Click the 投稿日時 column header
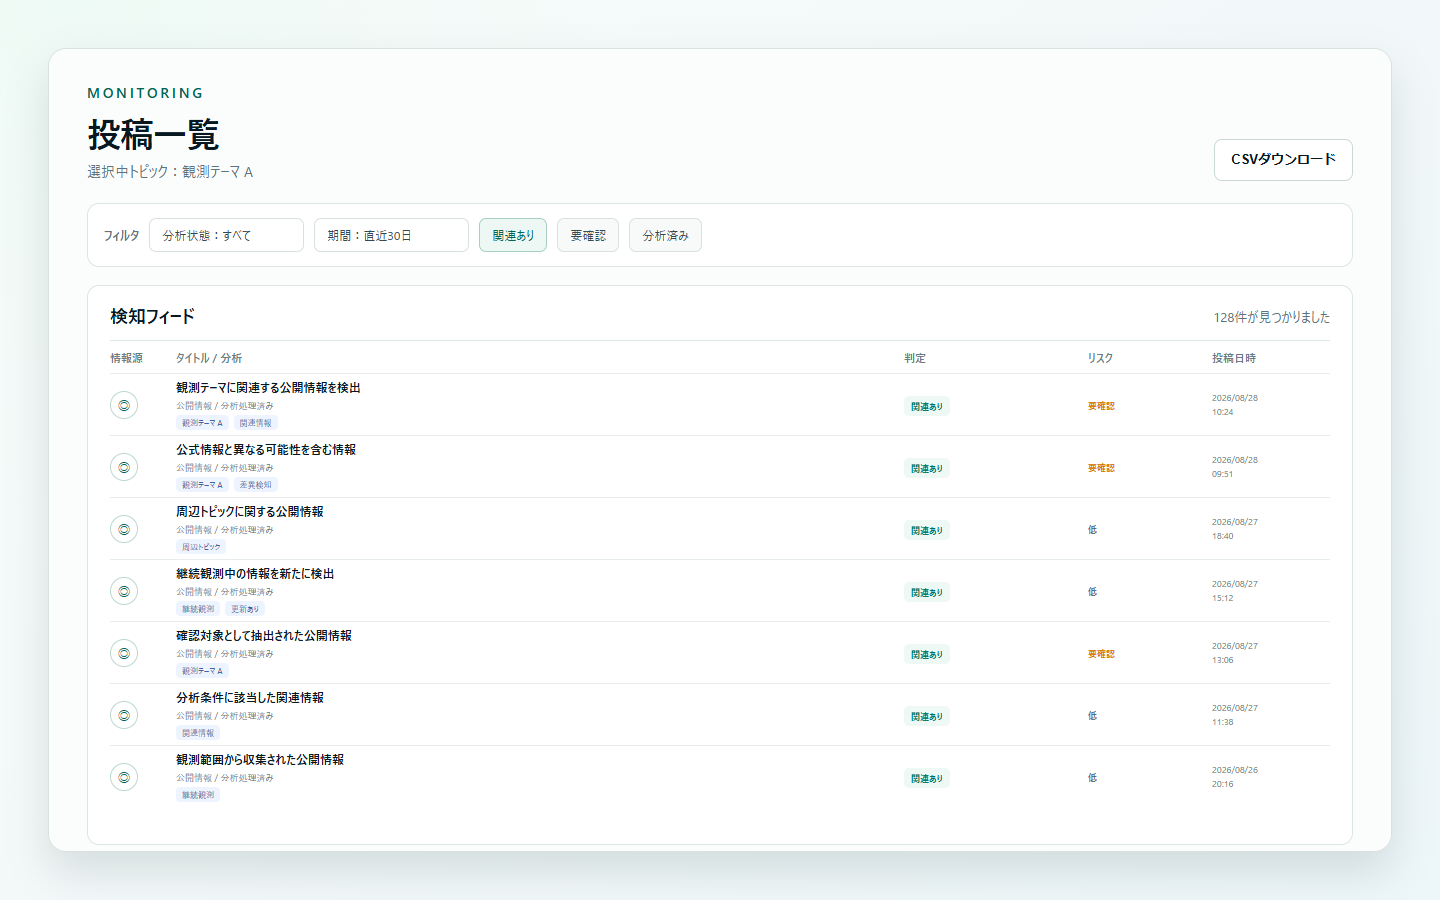 coord(1234,358)
